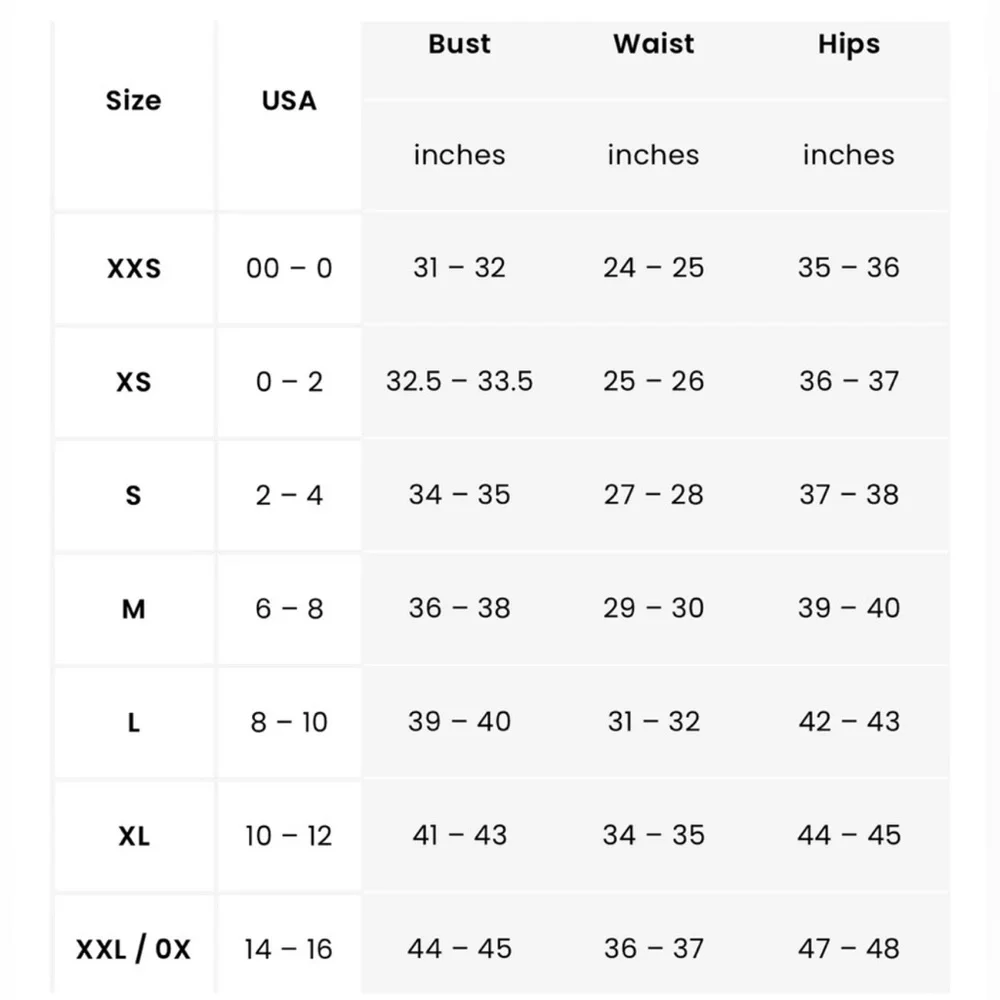Click USA size 14 – 16 cell
This screenshot has width=1000, height=1000.
point(289,948)
